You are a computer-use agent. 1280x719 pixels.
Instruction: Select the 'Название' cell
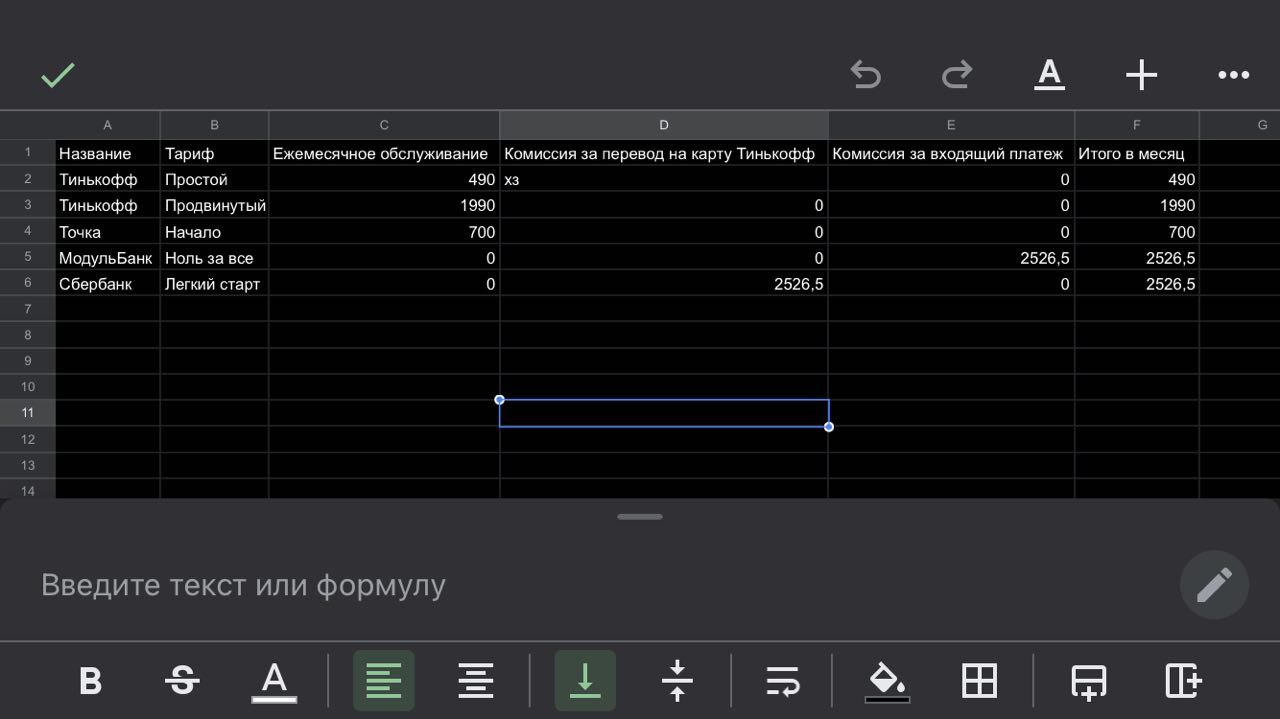[x=108, y=153]
